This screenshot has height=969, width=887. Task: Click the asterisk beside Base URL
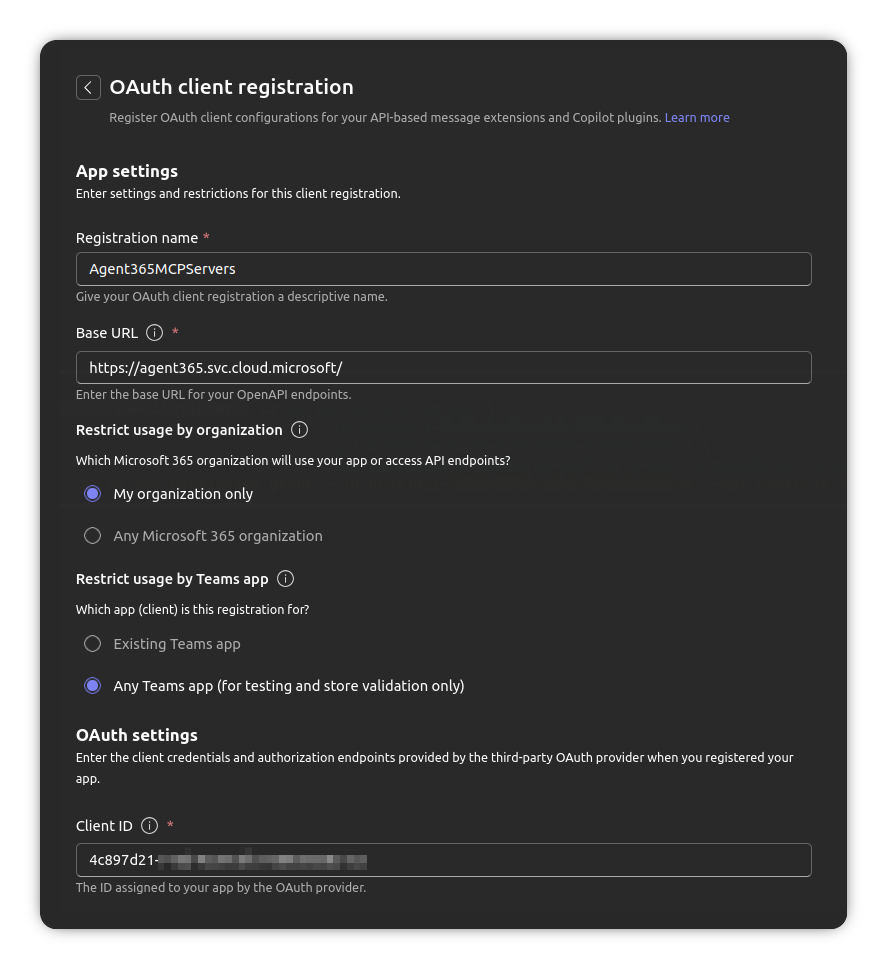tap(175, 333)
